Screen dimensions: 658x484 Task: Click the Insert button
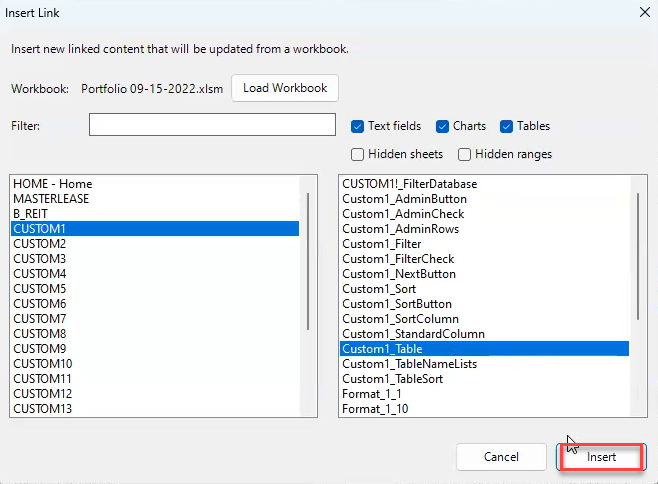pos(601,457)
